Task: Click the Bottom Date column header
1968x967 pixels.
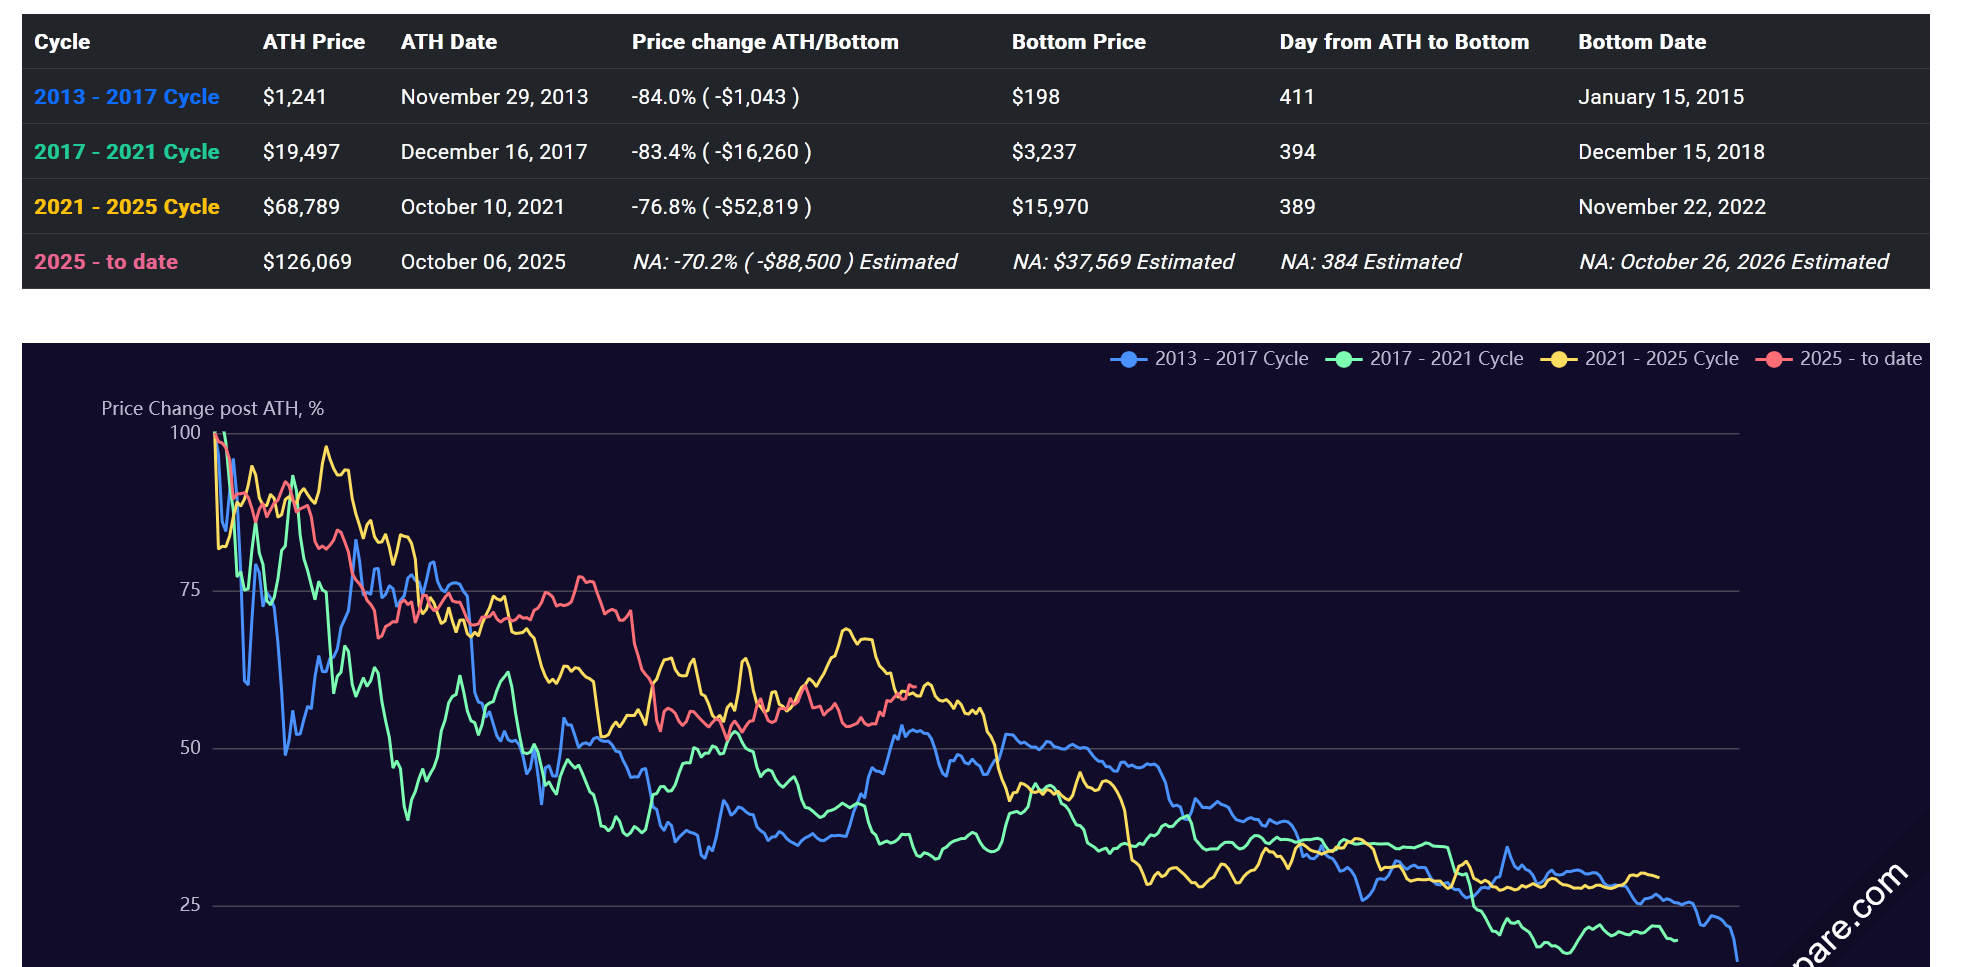Action: pos(1642,42)
